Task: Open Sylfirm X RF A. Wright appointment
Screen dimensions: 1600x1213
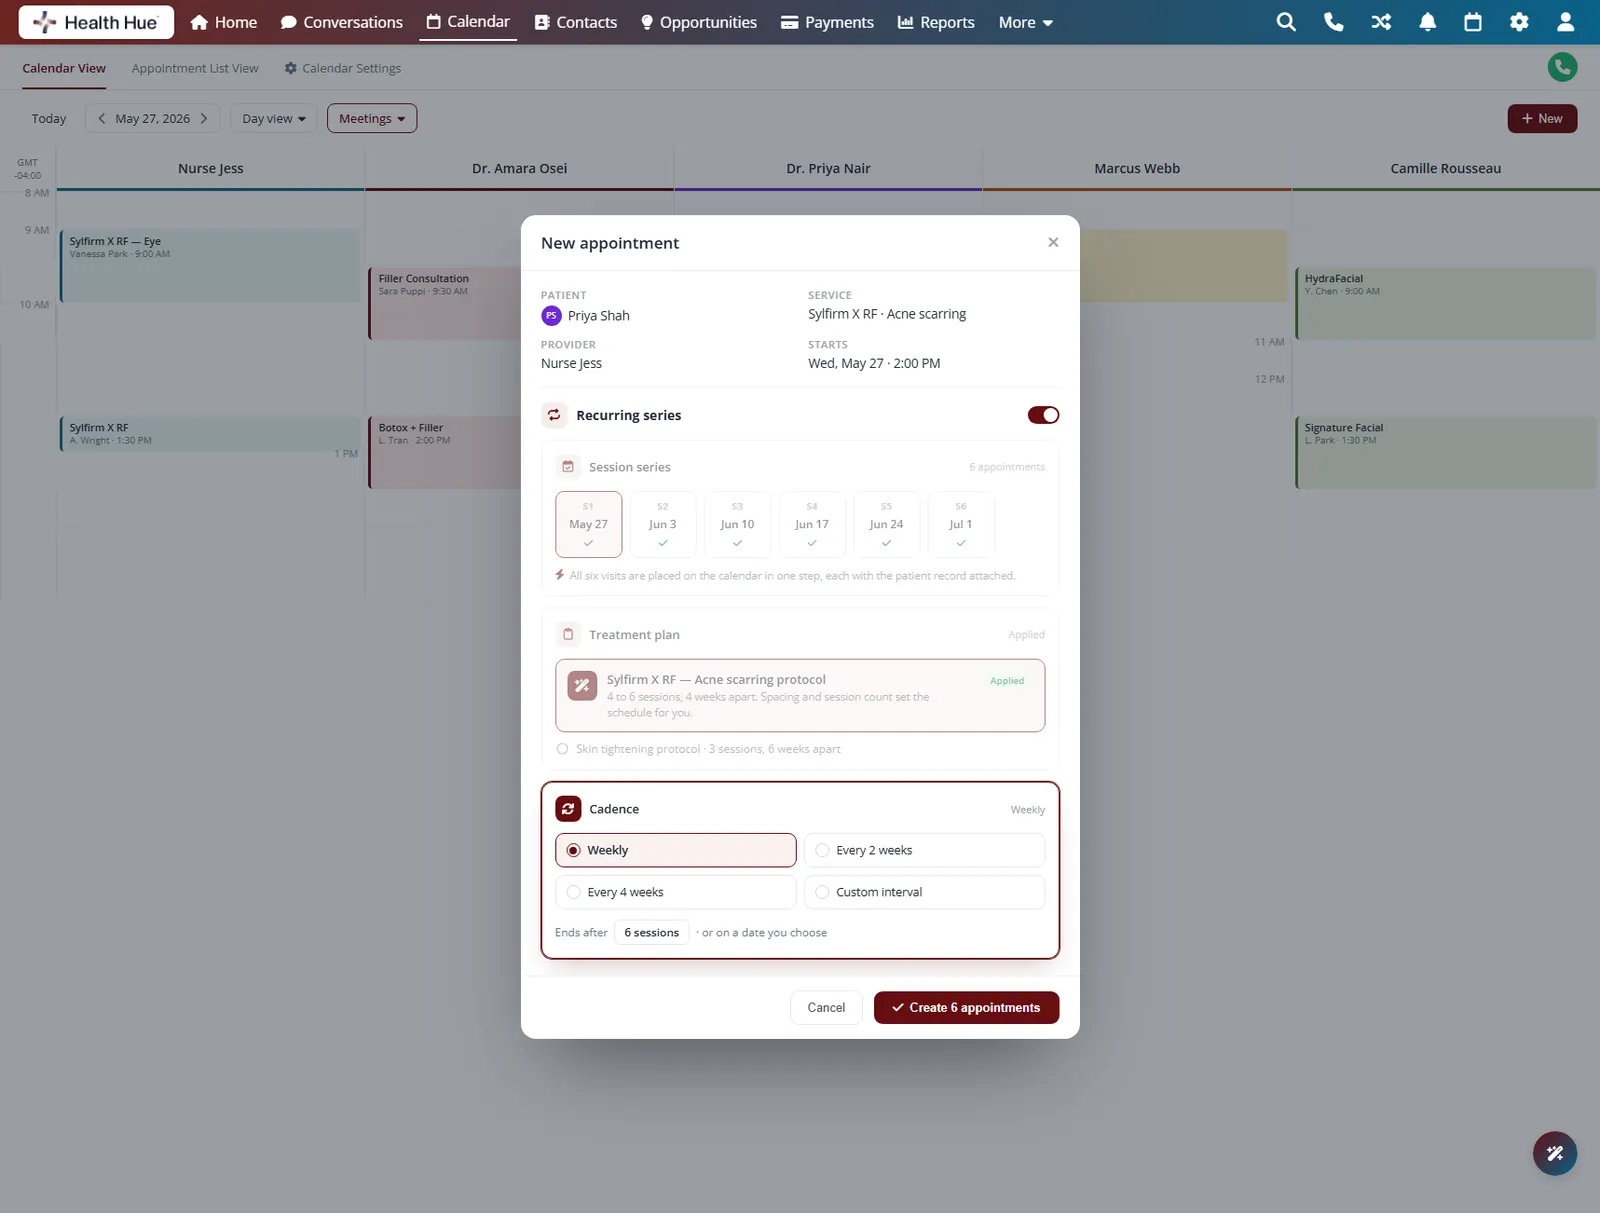Action: coord(210,434)
